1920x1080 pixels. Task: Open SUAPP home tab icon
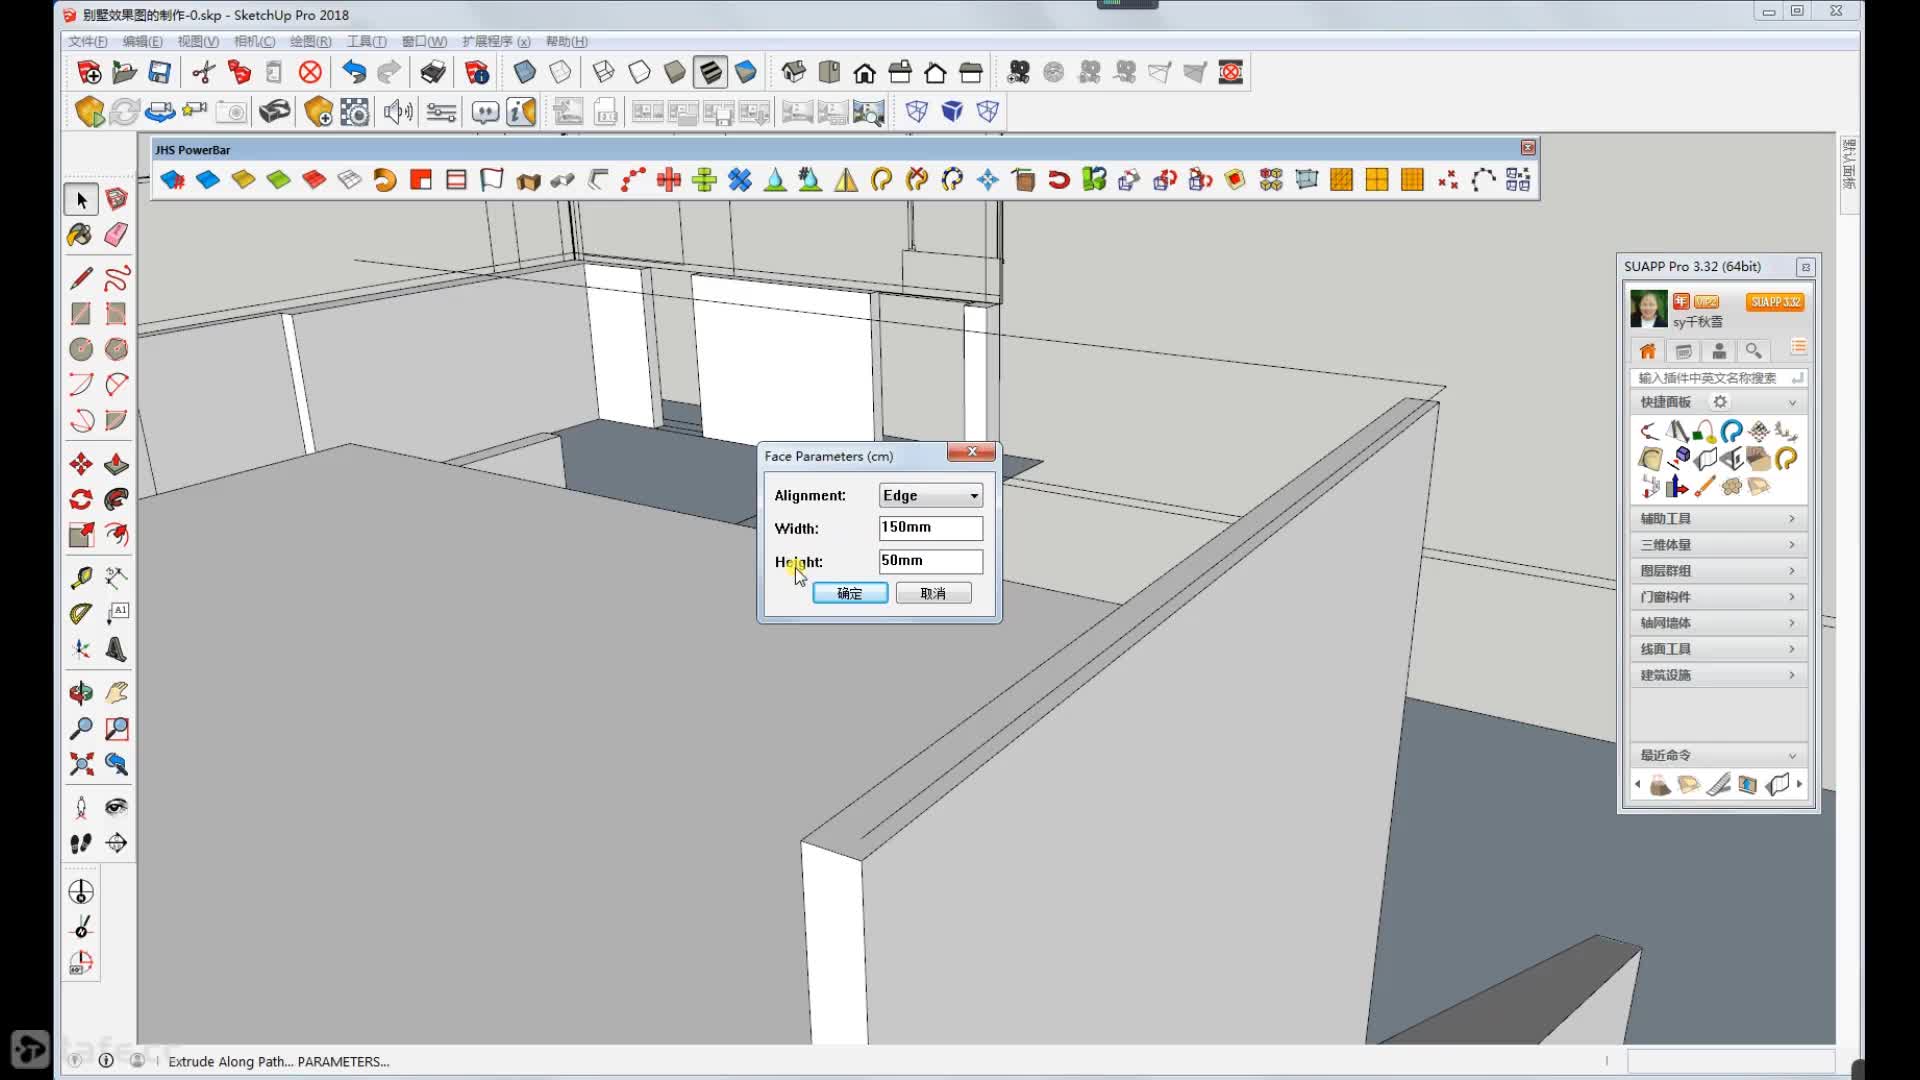point(1648,351)
